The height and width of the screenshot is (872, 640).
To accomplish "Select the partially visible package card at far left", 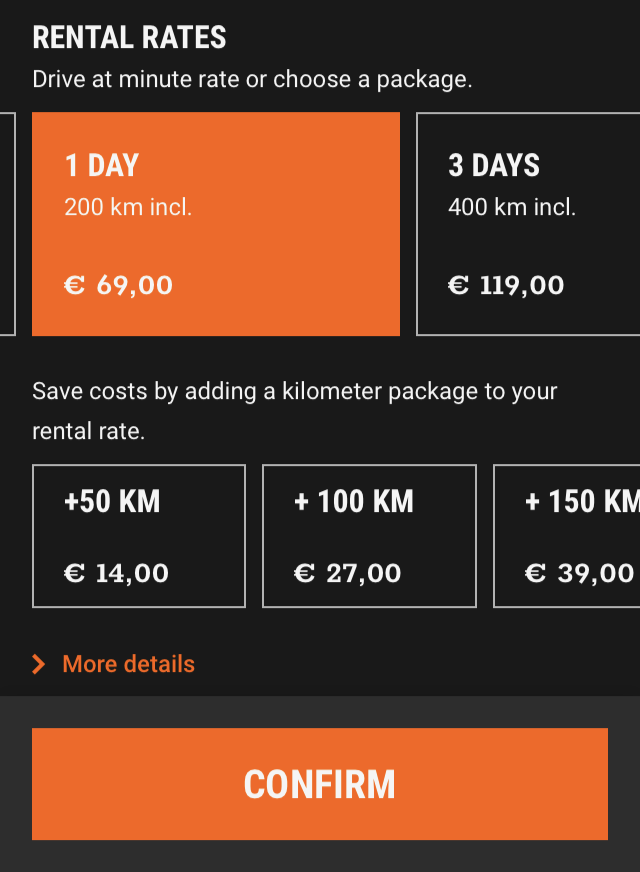I will [7, 224].
